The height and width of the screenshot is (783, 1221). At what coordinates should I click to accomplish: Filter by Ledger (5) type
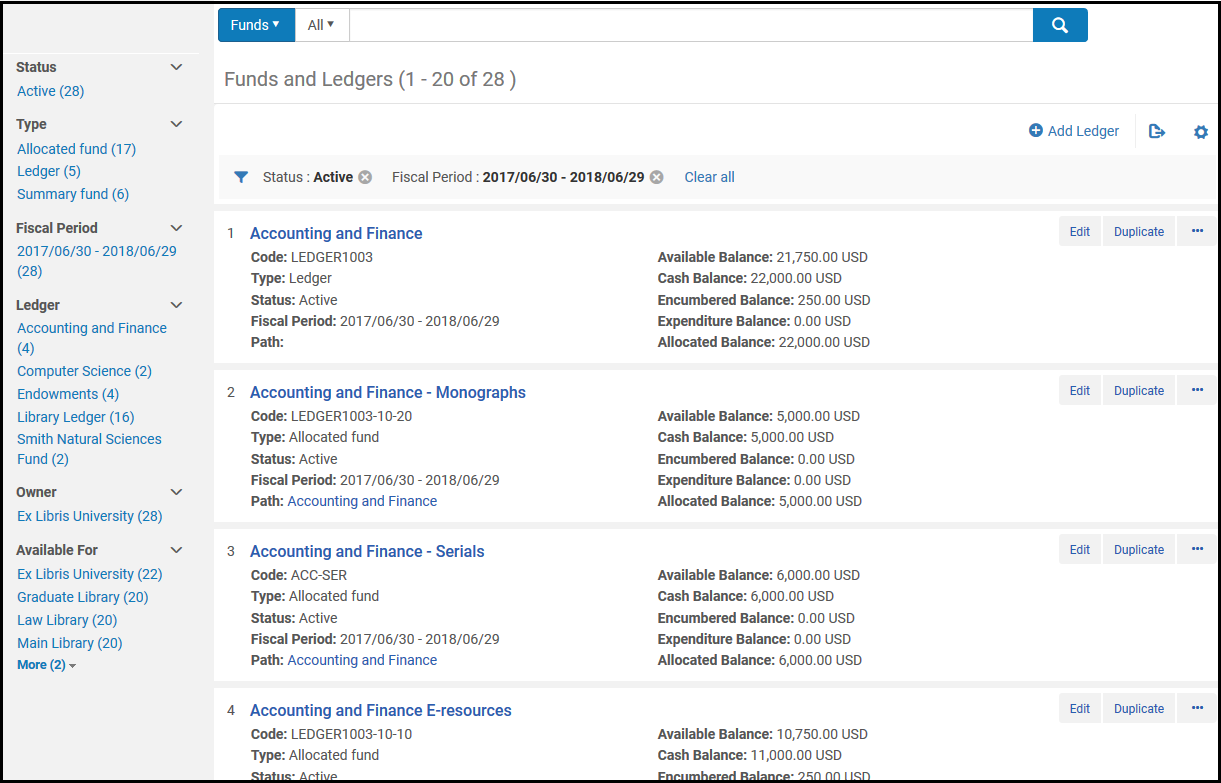[x=48, y=171]
